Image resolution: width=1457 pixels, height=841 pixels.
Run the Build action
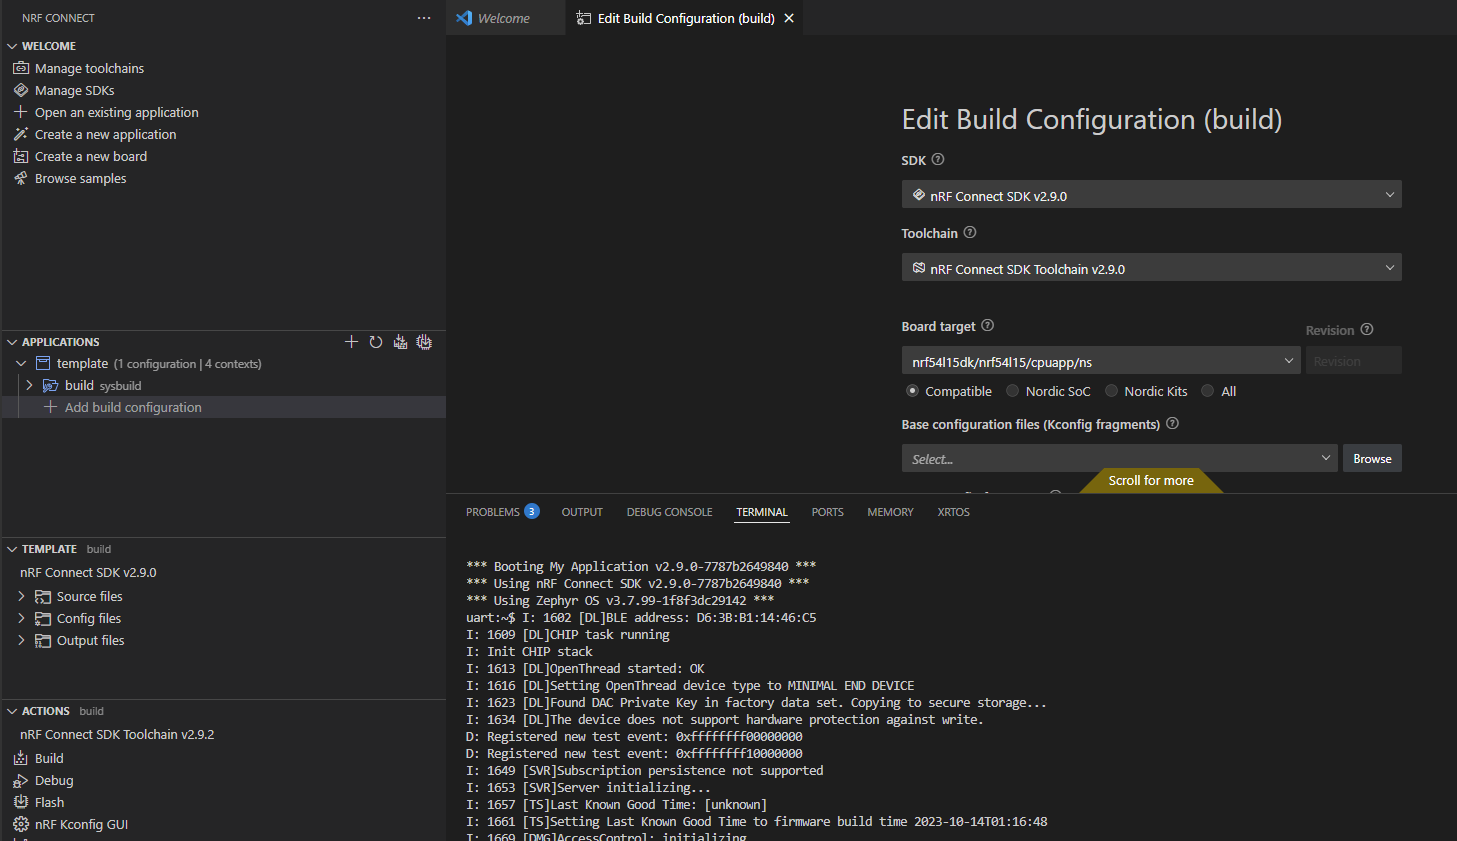coord(49,758)
